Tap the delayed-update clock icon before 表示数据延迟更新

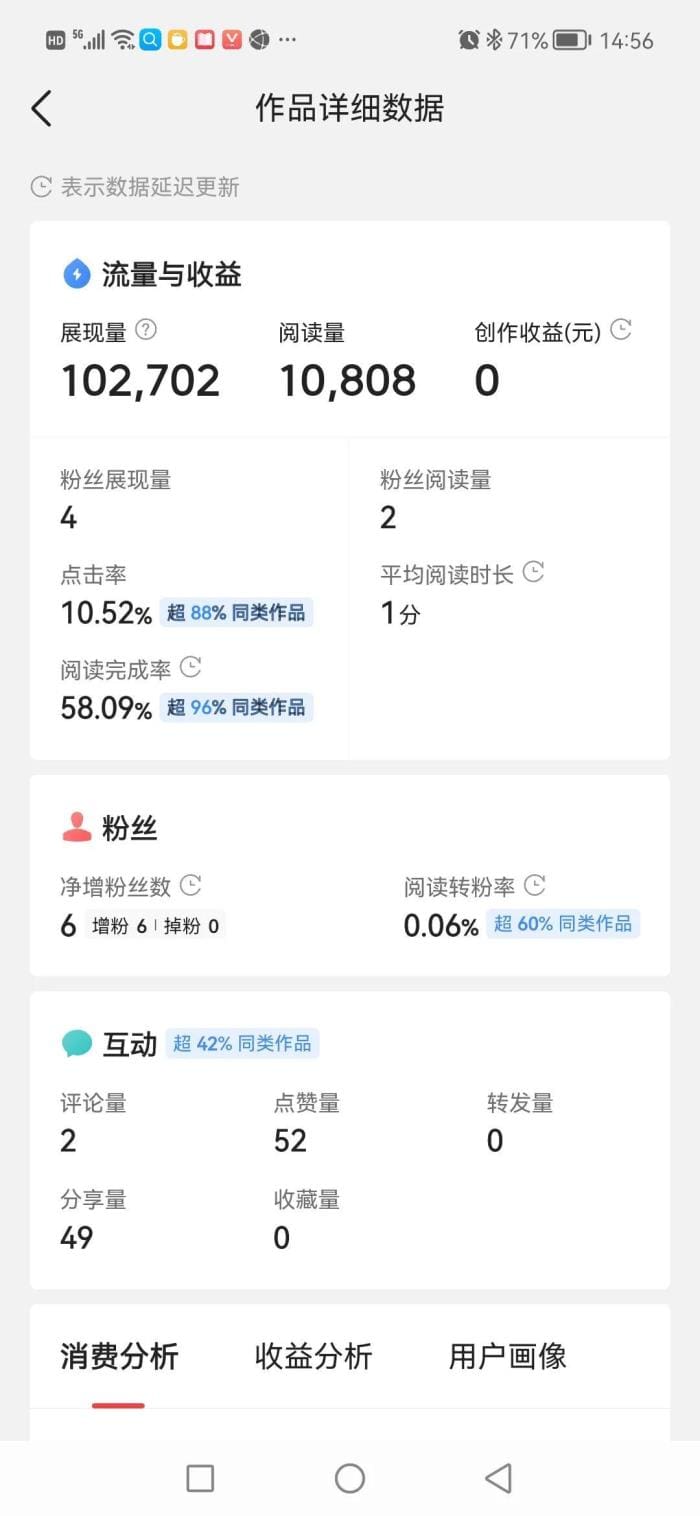point(40,186)
